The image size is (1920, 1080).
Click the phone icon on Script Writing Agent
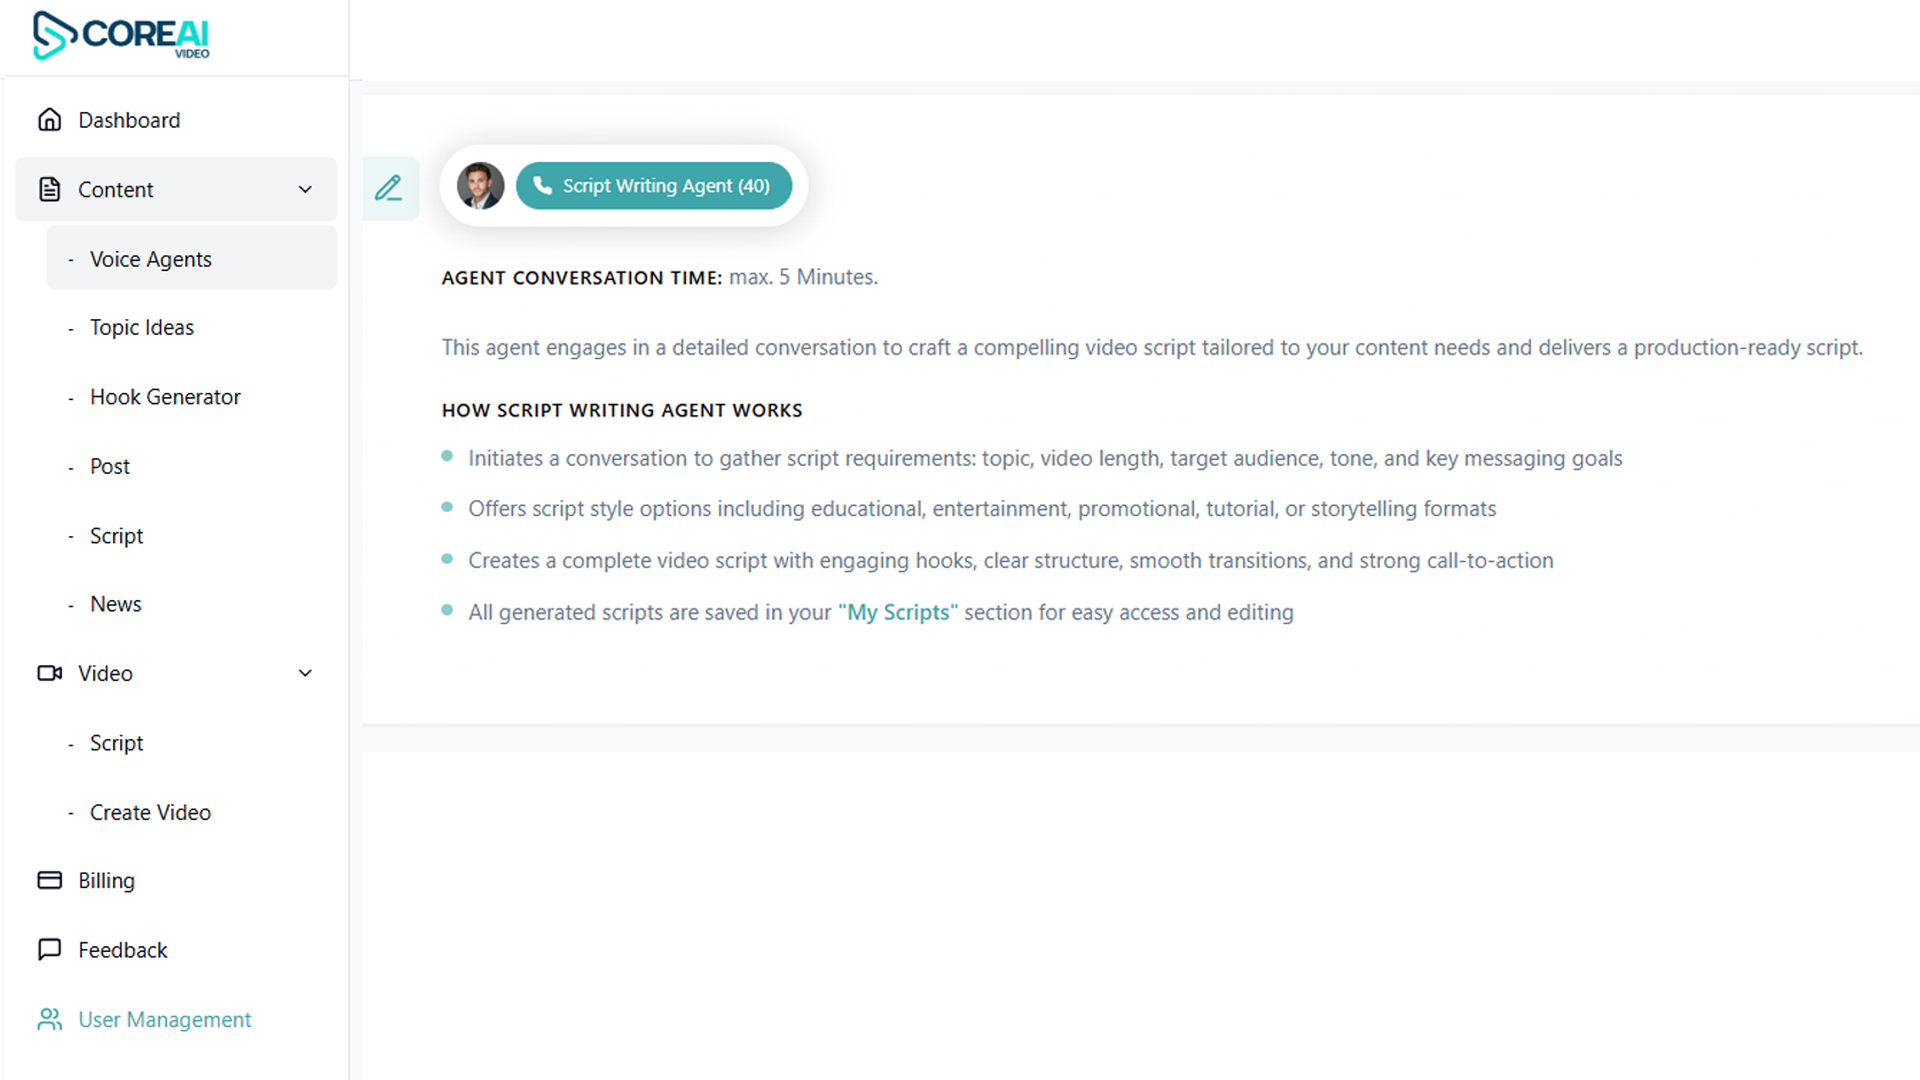(542, 186)
